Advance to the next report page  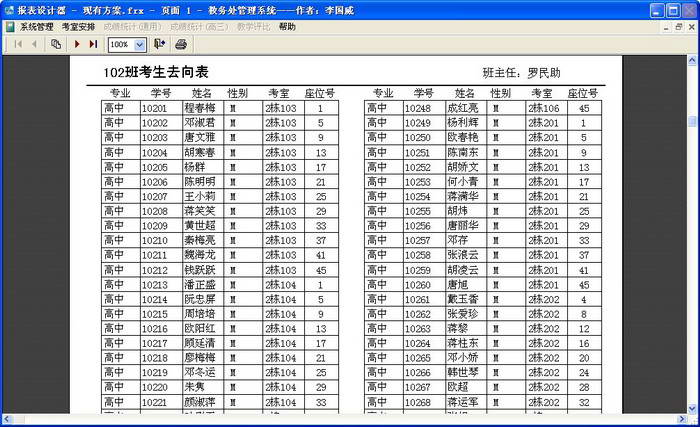point(77,44)
